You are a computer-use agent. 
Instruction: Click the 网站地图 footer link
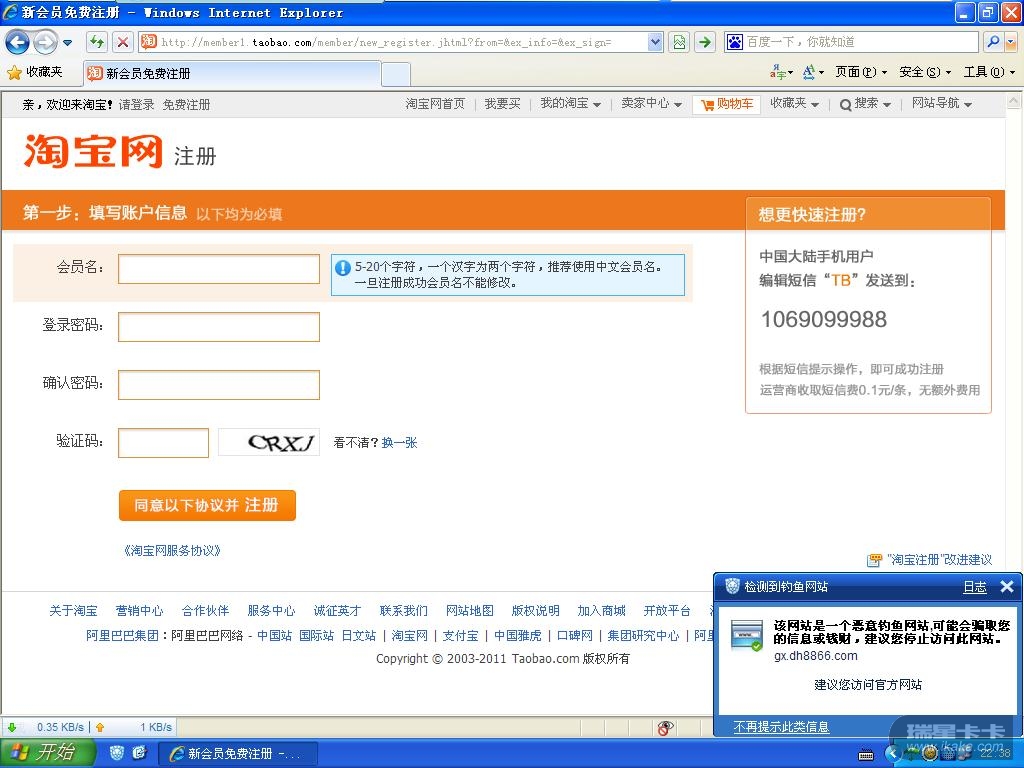470,611
